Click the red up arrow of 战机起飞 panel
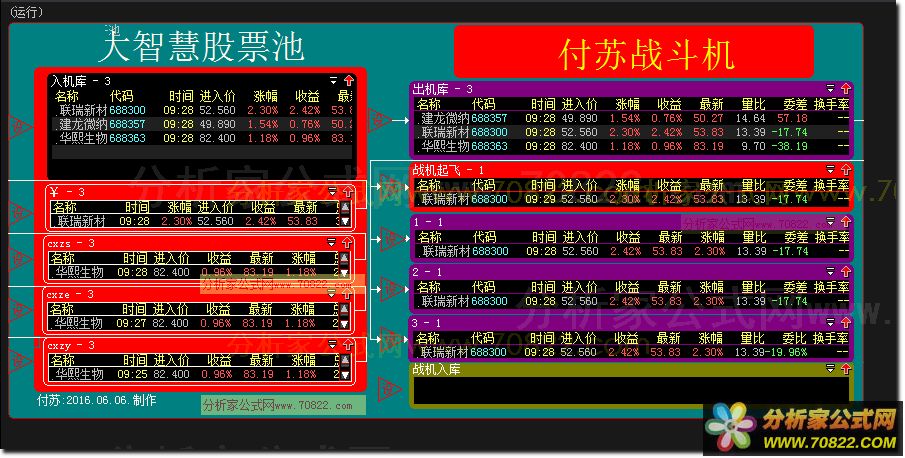 [846, 169]
